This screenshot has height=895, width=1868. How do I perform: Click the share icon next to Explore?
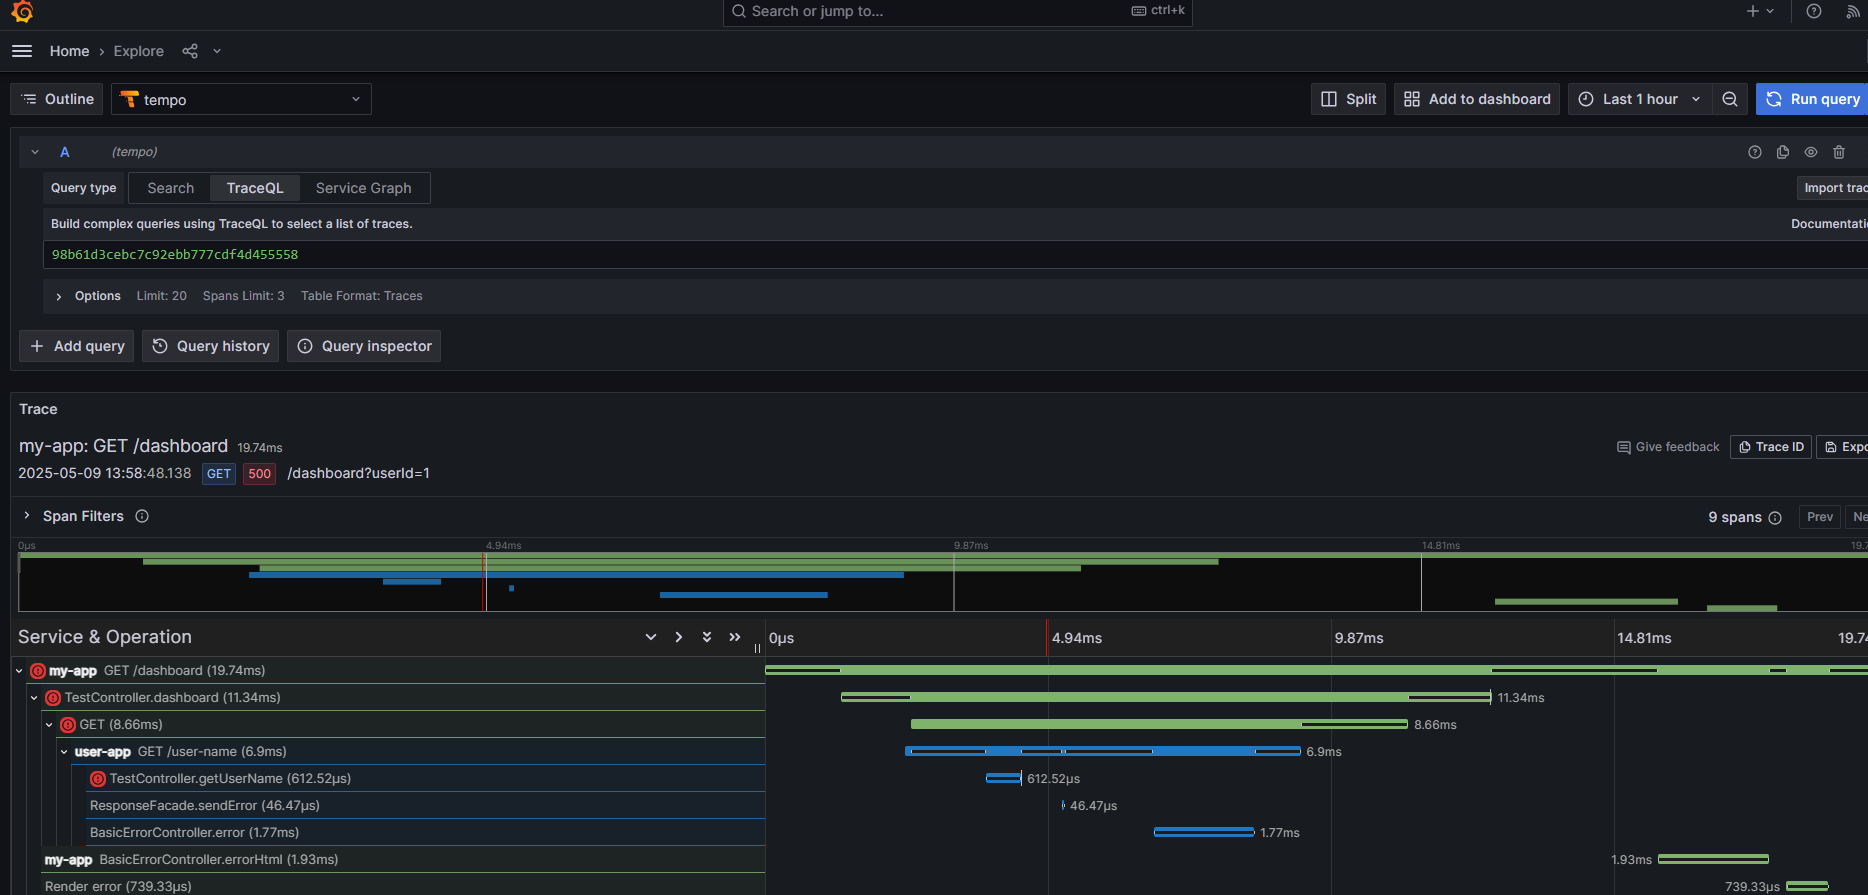tap(190, 51)
